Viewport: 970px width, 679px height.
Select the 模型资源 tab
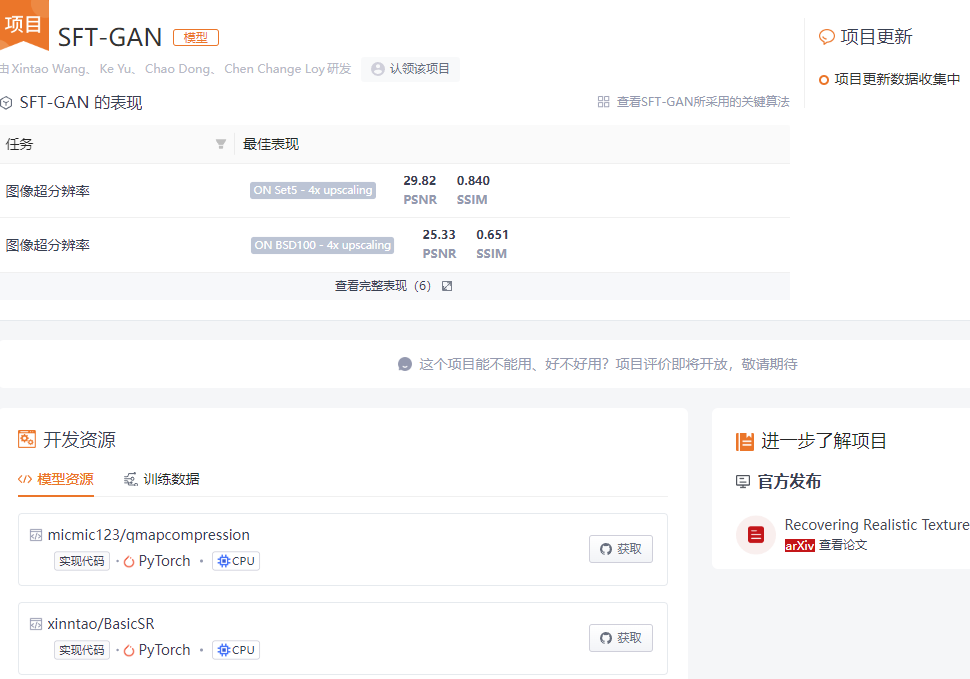point(57,479)
